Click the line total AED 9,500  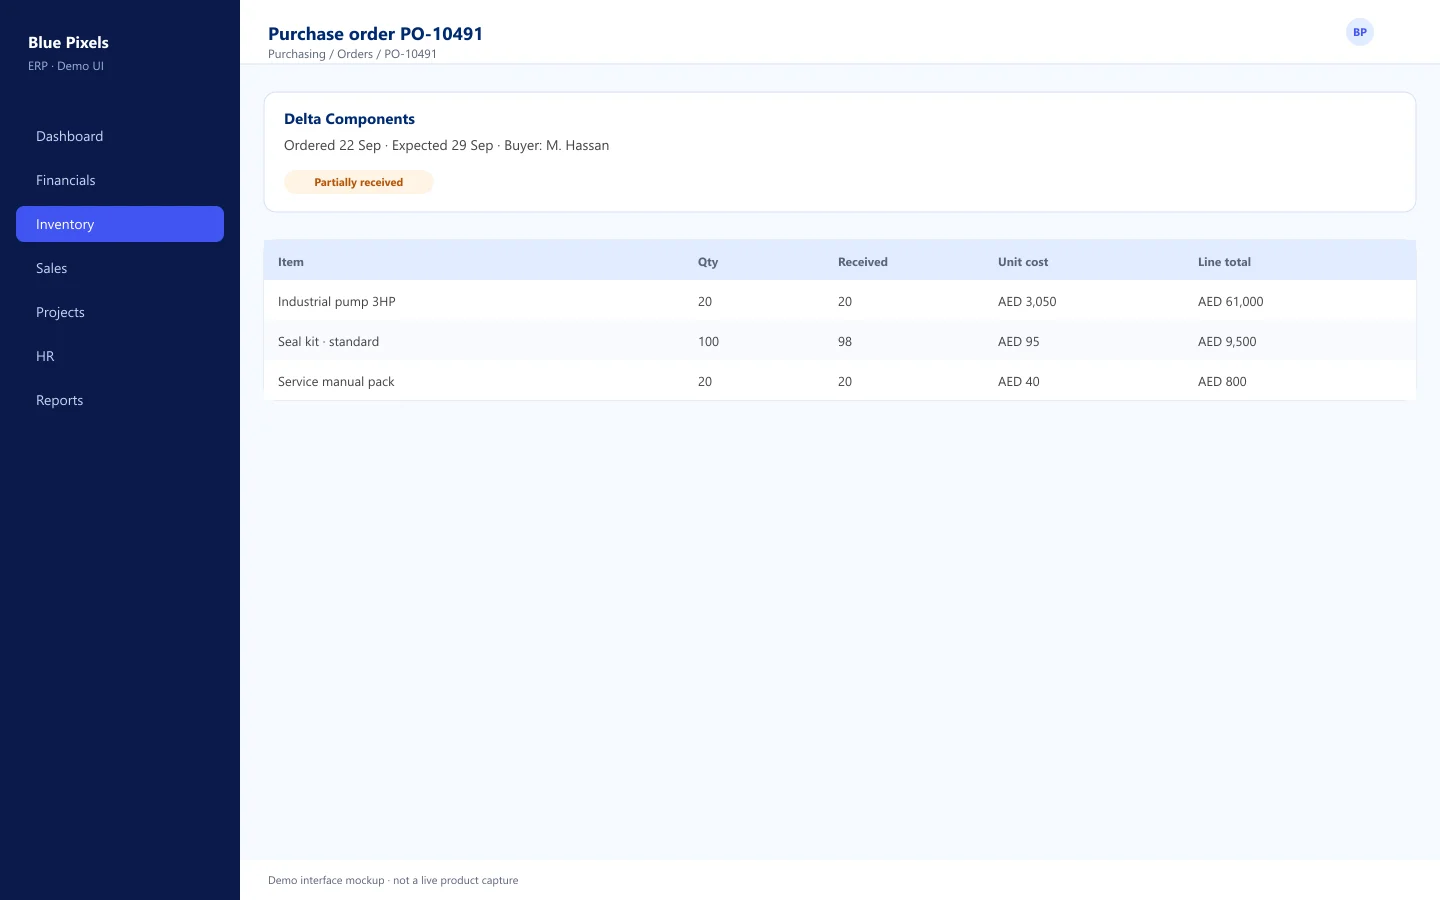tap(1227, 341)
